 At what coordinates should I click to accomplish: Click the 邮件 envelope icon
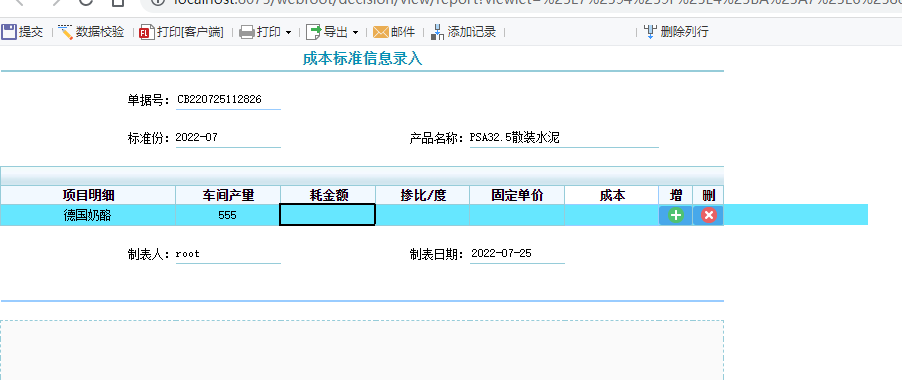[x=381, y=32]
